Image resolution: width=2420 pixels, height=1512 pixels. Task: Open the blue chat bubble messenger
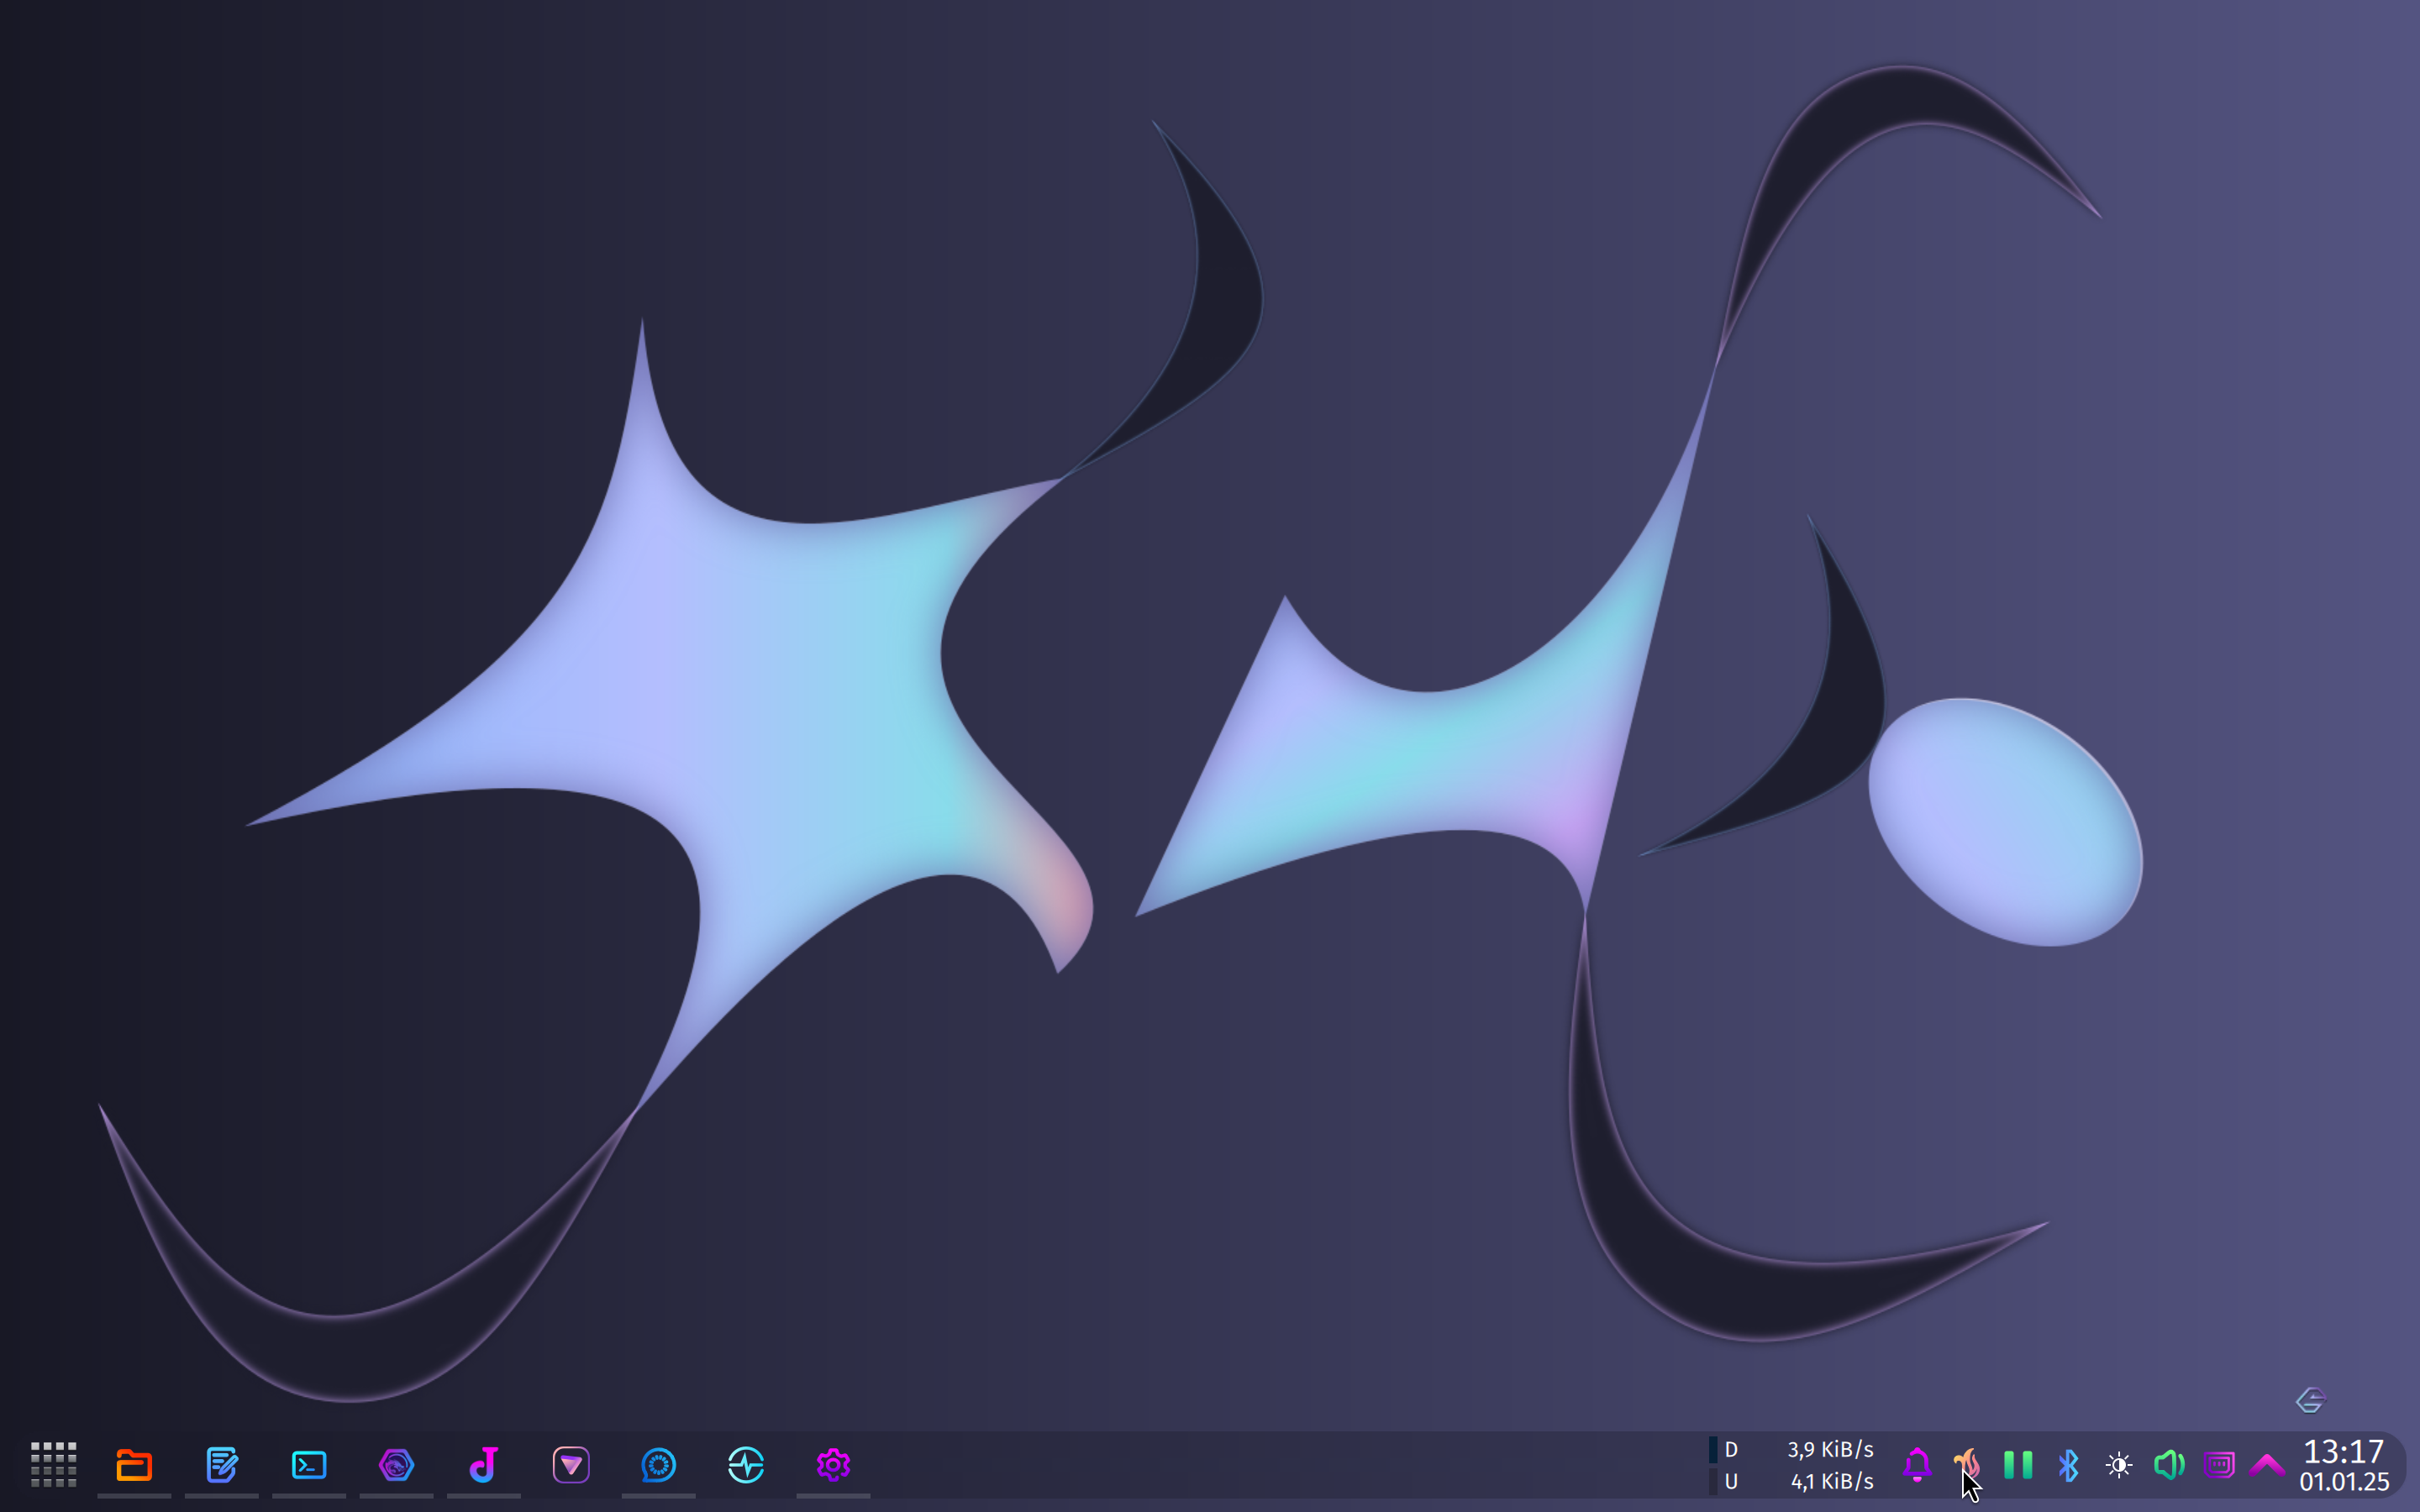coord(659,1465)
